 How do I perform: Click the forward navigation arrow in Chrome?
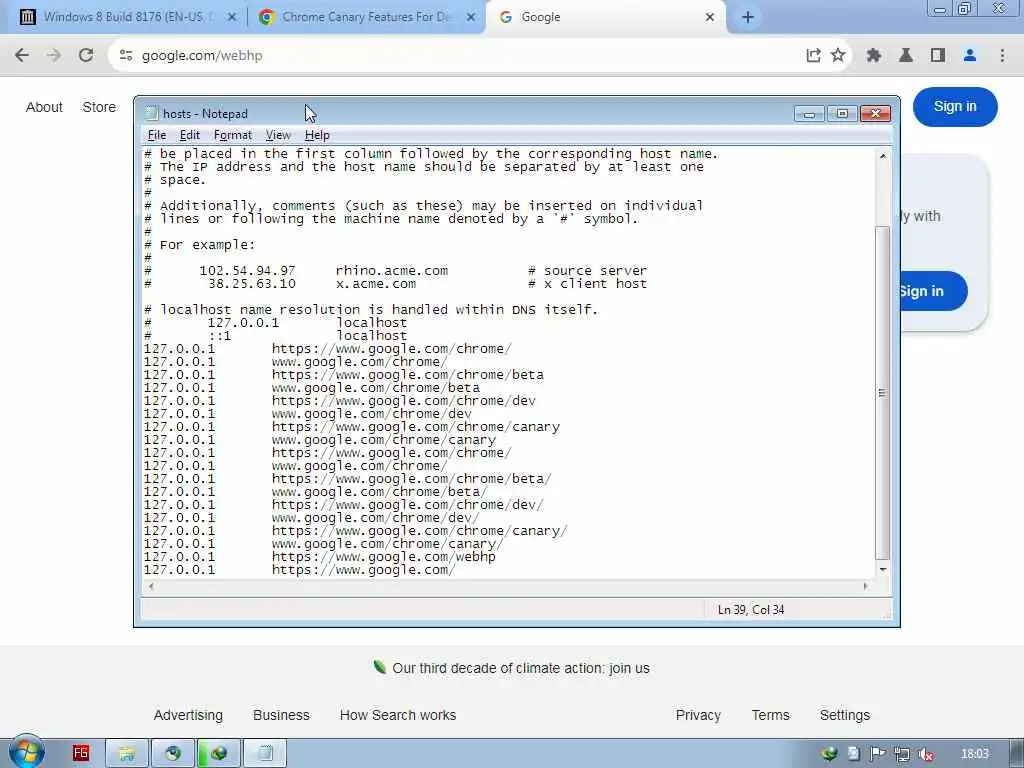click(x=54, y=56)
